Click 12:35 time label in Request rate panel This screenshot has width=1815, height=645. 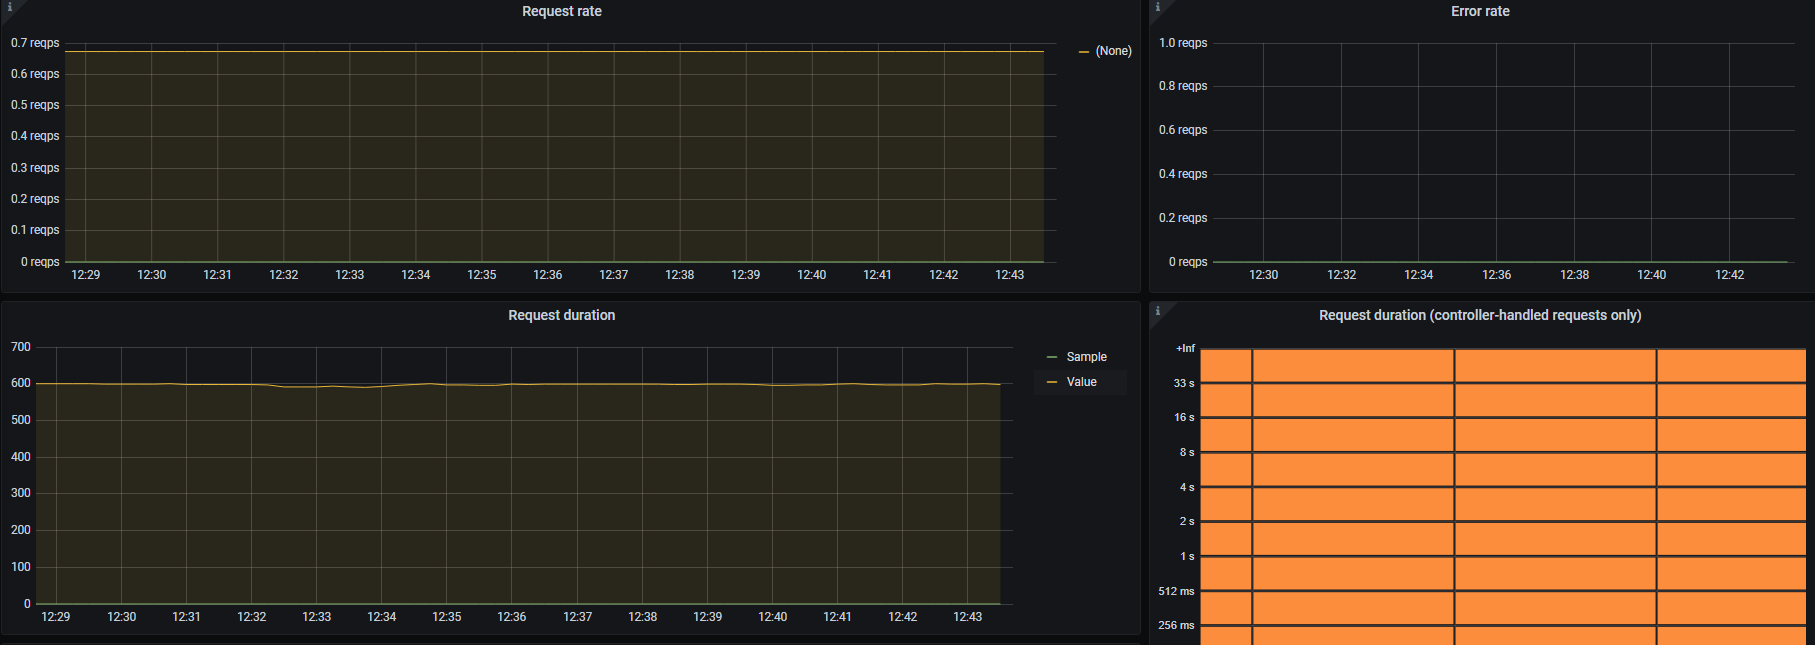[481, 275]
